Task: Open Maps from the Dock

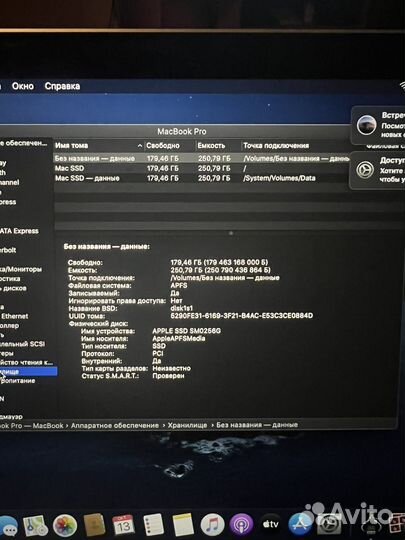Action: (35, 526)
